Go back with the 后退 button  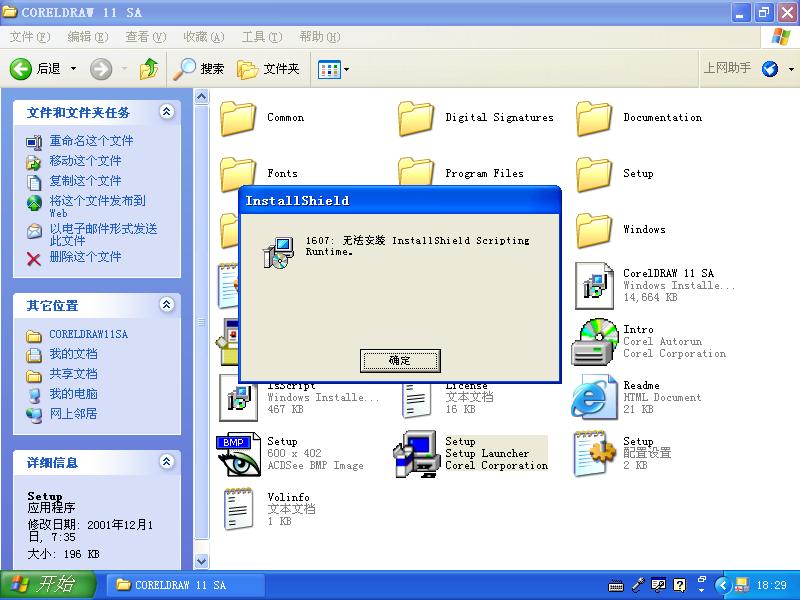point(36,68)
